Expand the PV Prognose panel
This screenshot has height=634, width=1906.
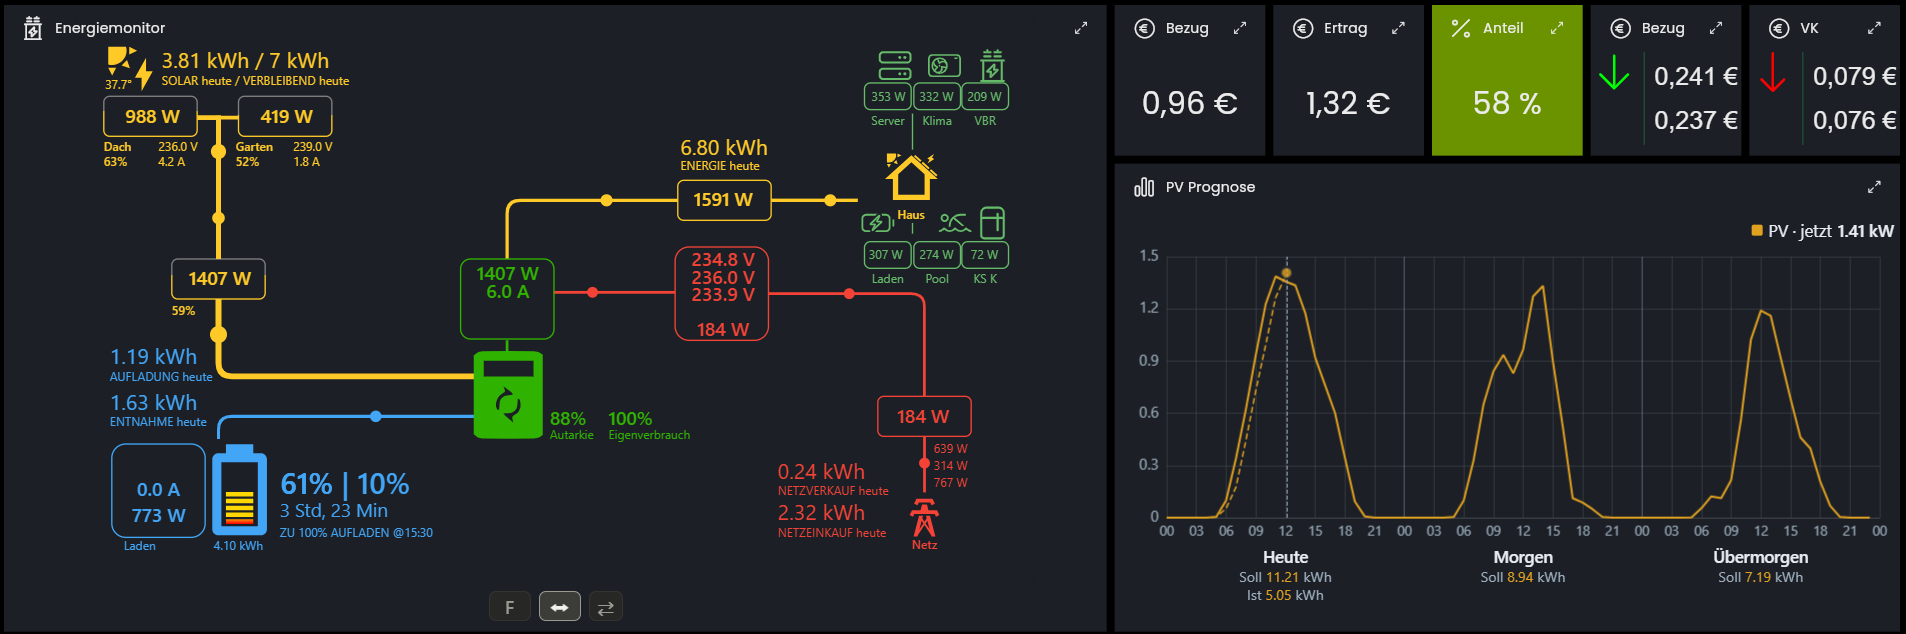point(1874,187)
